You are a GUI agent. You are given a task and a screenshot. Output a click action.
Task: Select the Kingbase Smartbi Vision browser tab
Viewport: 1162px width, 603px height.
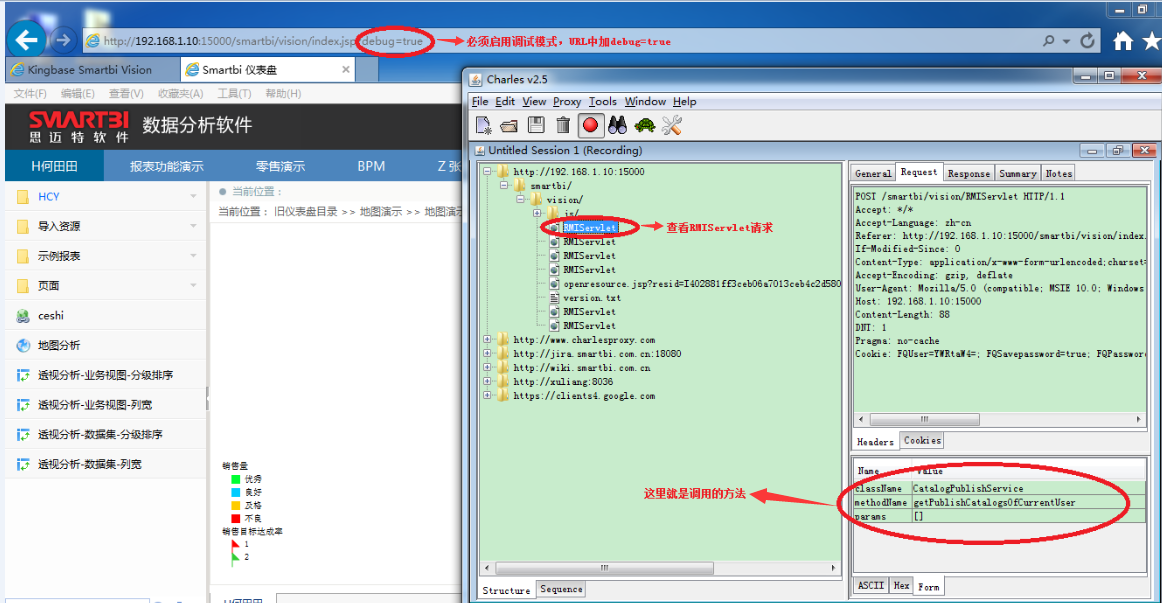(x=90, y=70)
